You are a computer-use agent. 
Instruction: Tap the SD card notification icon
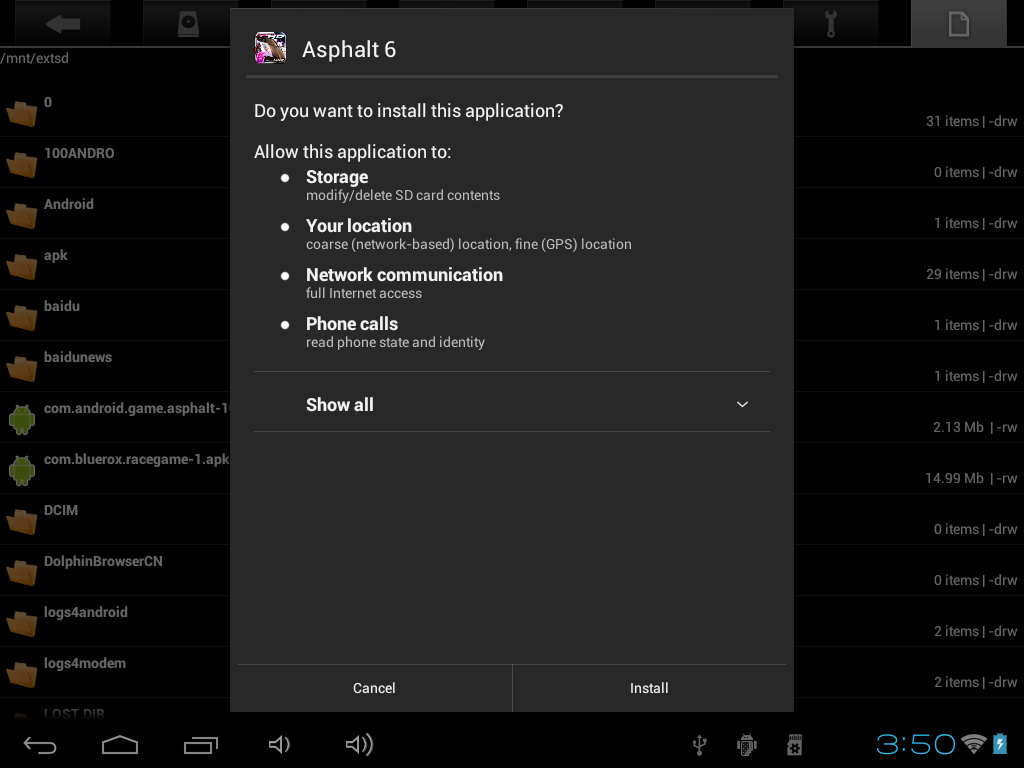pyautogui.click(x=794, y=744)
